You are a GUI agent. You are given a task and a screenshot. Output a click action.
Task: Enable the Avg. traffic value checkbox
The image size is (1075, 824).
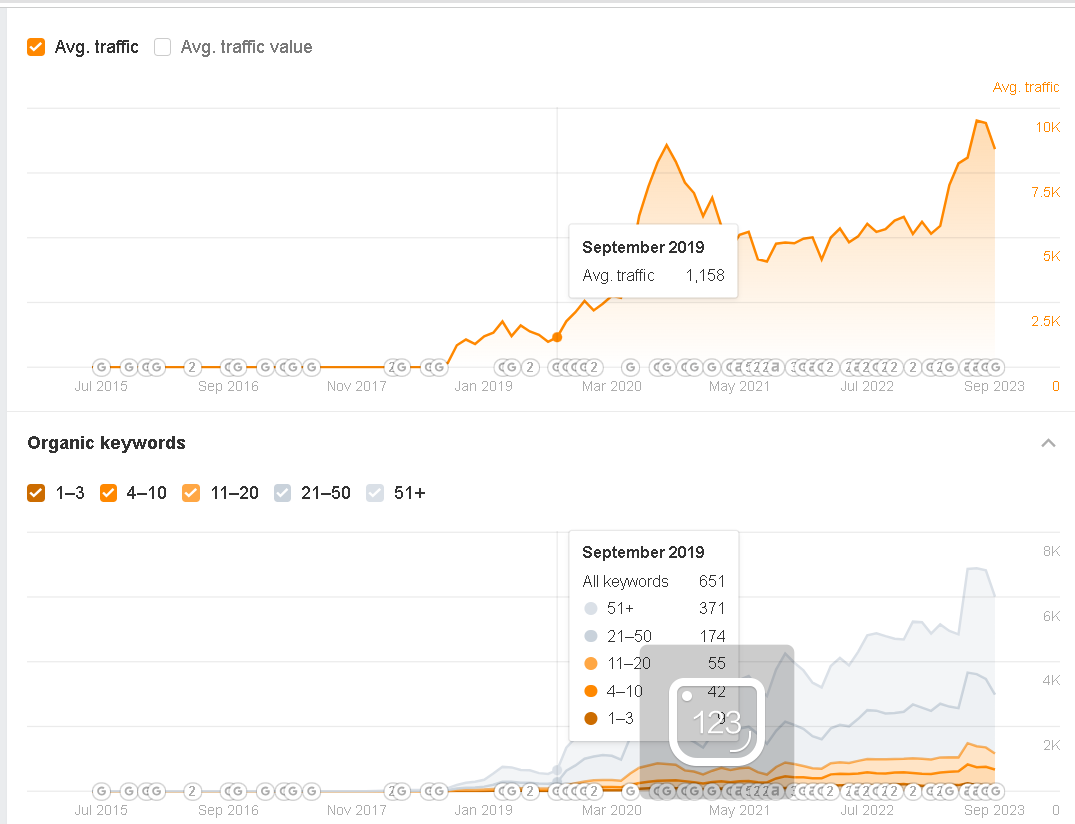point(163,47)
